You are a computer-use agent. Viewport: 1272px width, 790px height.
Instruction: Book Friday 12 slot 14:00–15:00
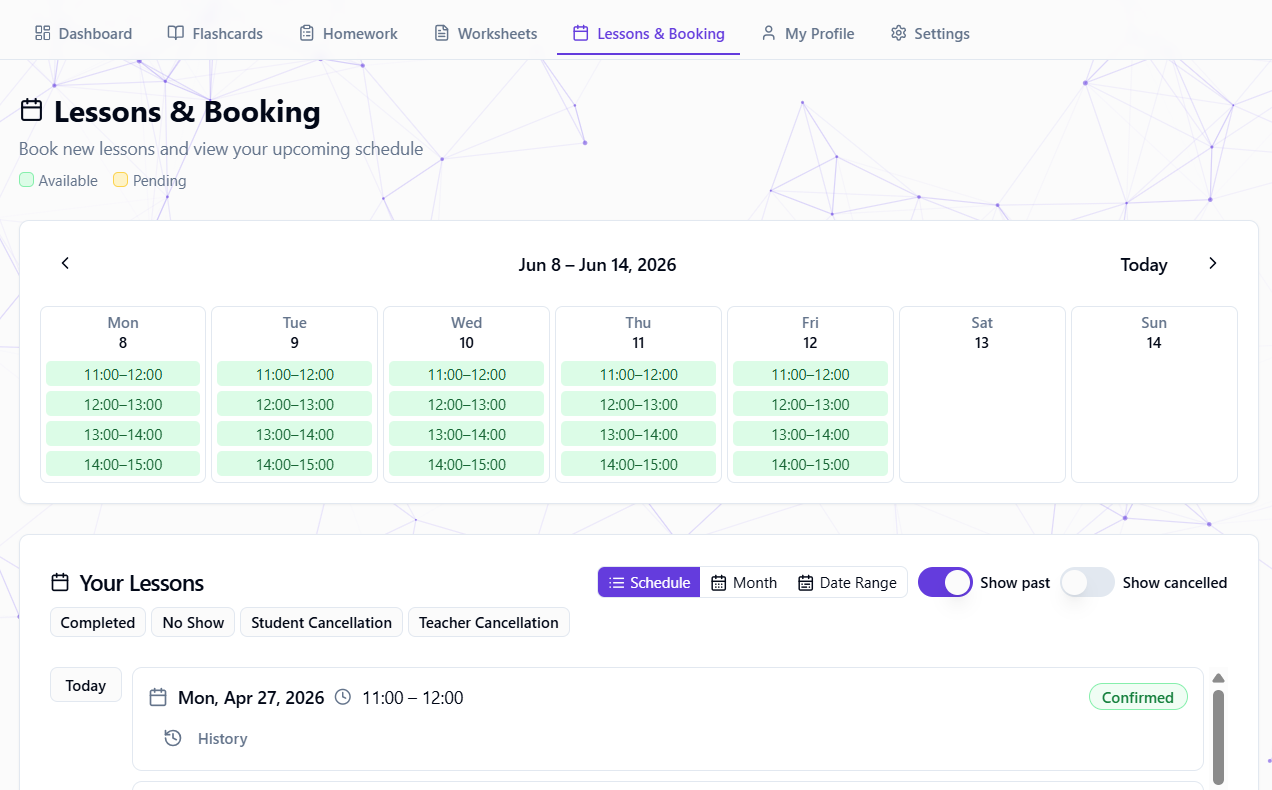coord(810,464)
